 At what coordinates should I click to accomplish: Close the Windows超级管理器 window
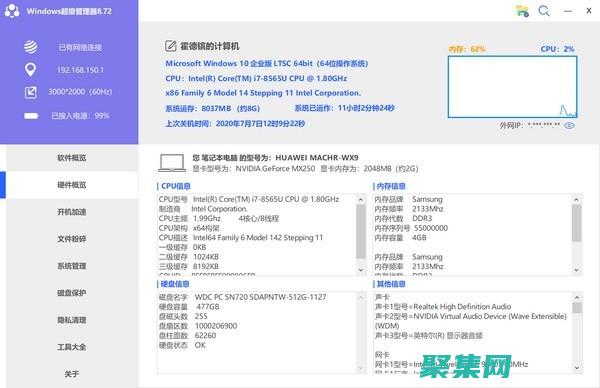(589, 11)
